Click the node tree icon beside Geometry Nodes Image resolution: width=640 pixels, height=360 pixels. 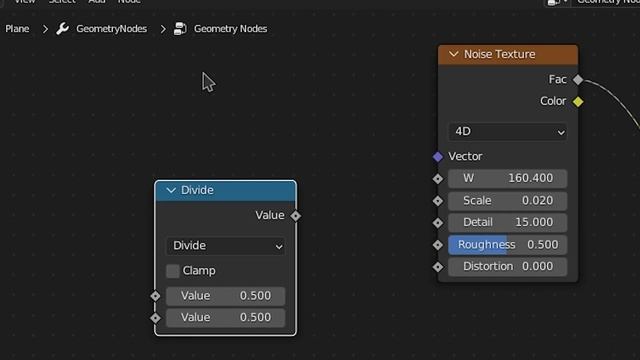(180, 29)
